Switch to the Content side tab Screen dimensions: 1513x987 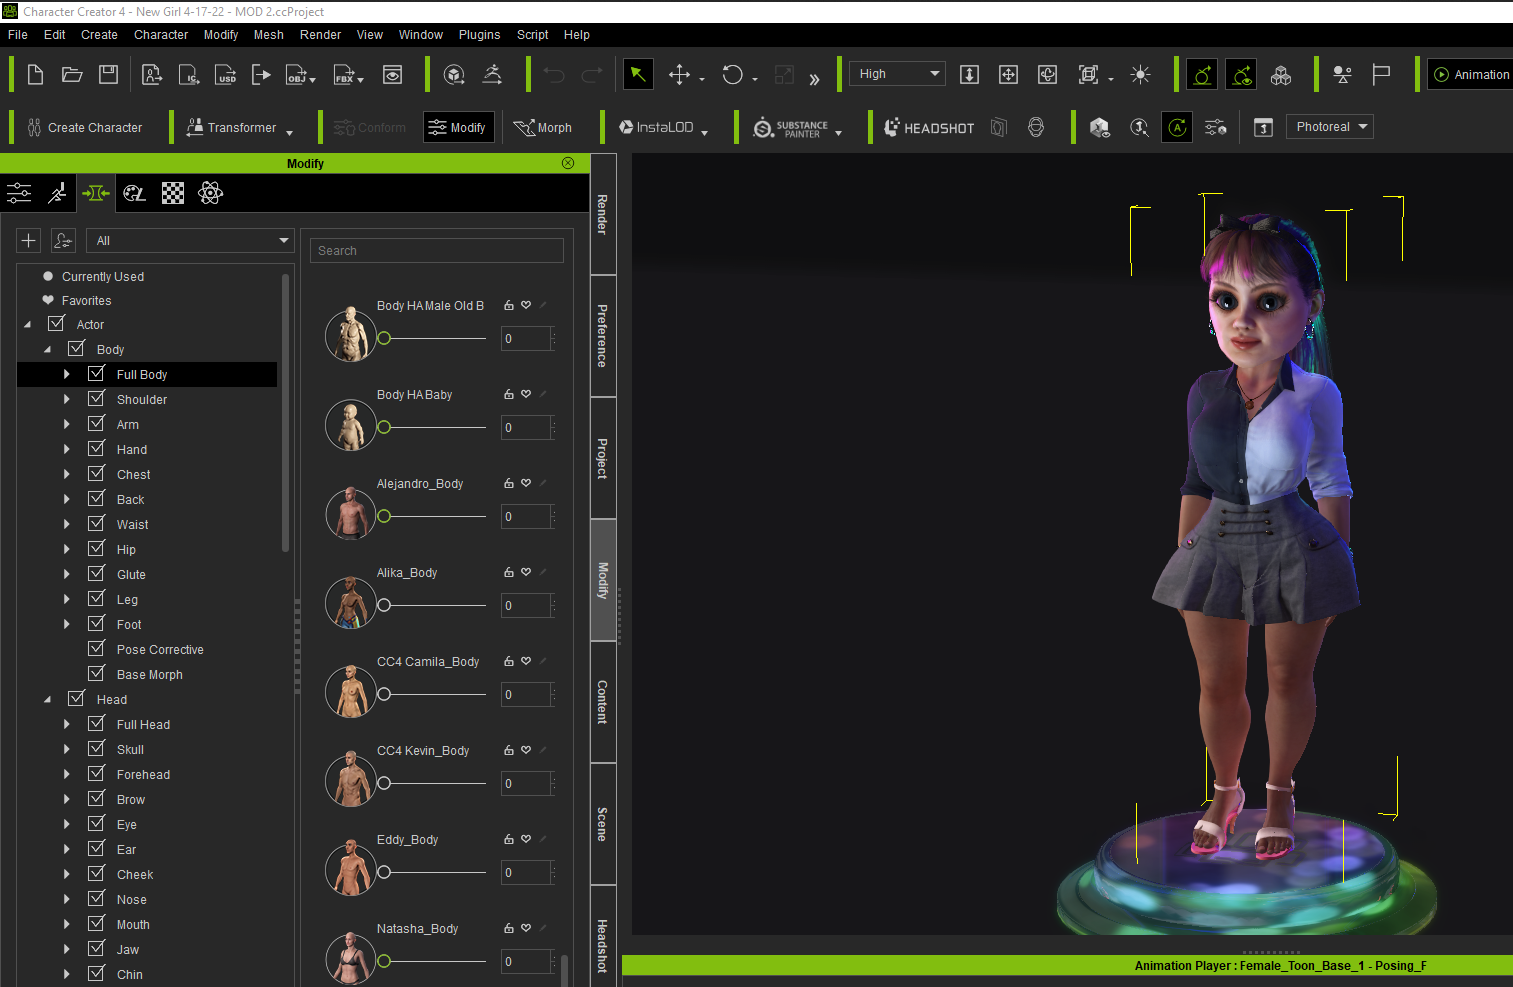pos(603,702)
